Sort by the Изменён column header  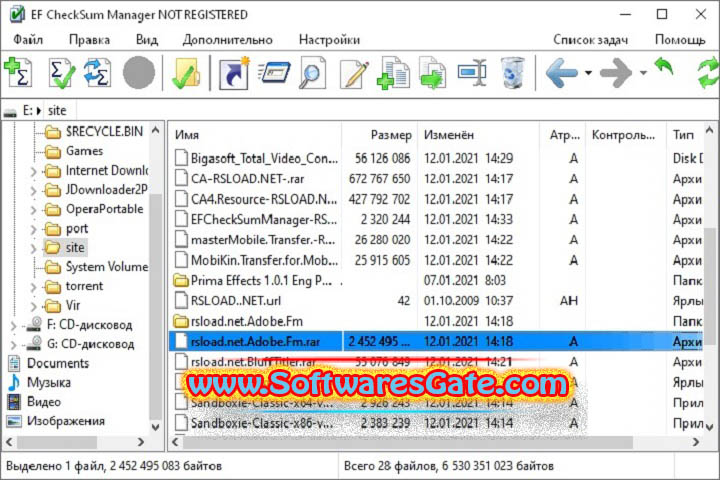point(478,135)
